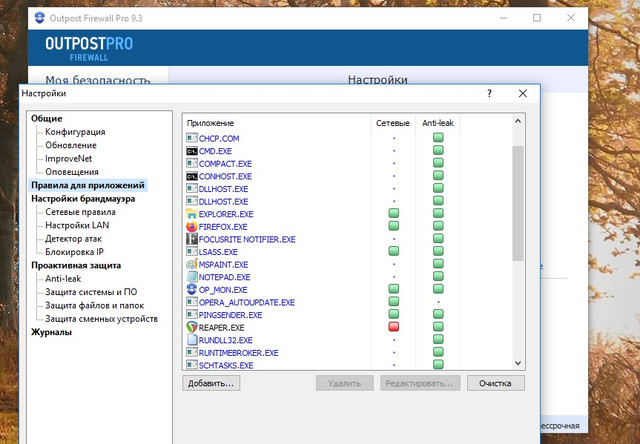Click scrollbar down arrow in application list

click(518, 363)
